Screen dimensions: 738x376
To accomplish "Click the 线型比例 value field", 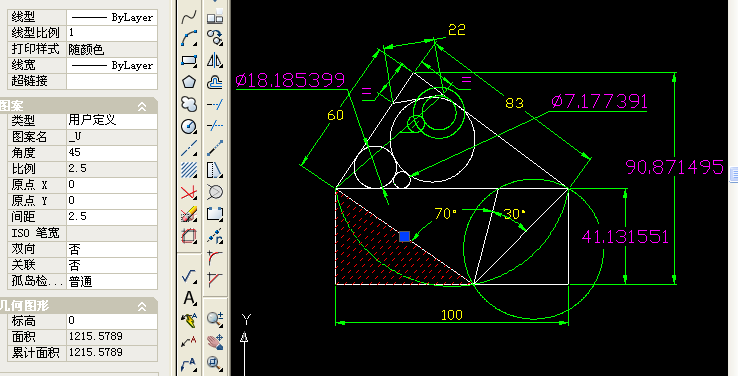I will pyautogui.click(x=112, y=33).
